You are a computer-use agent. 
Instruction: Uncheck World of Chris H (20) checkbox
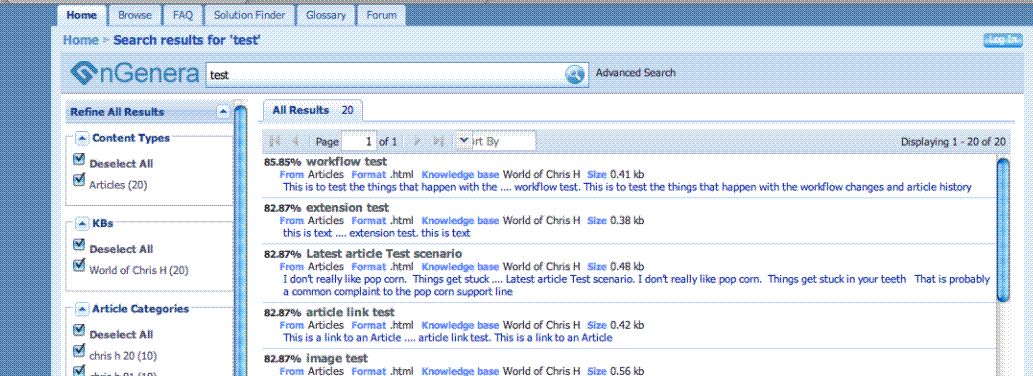pyautogui.click(x=80, y=265)
